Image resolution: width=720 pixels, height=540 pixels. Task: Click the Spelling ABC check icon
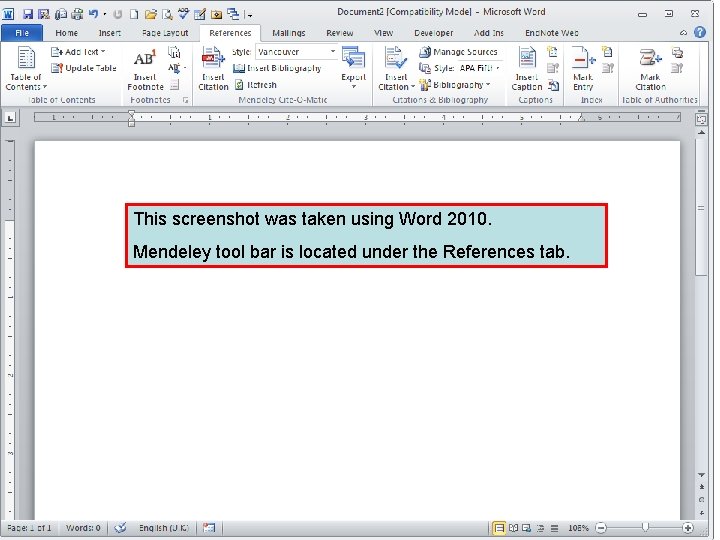click(x=184, y=14)
